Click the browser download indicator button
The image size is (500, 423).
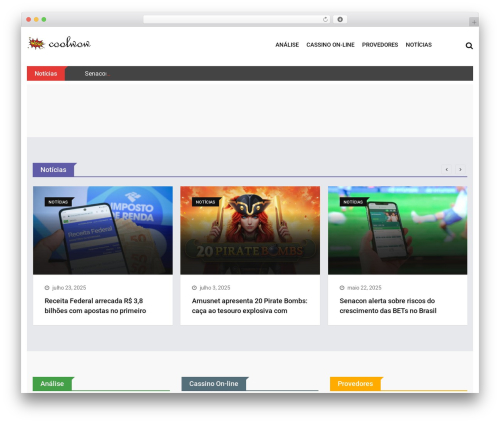340,19
